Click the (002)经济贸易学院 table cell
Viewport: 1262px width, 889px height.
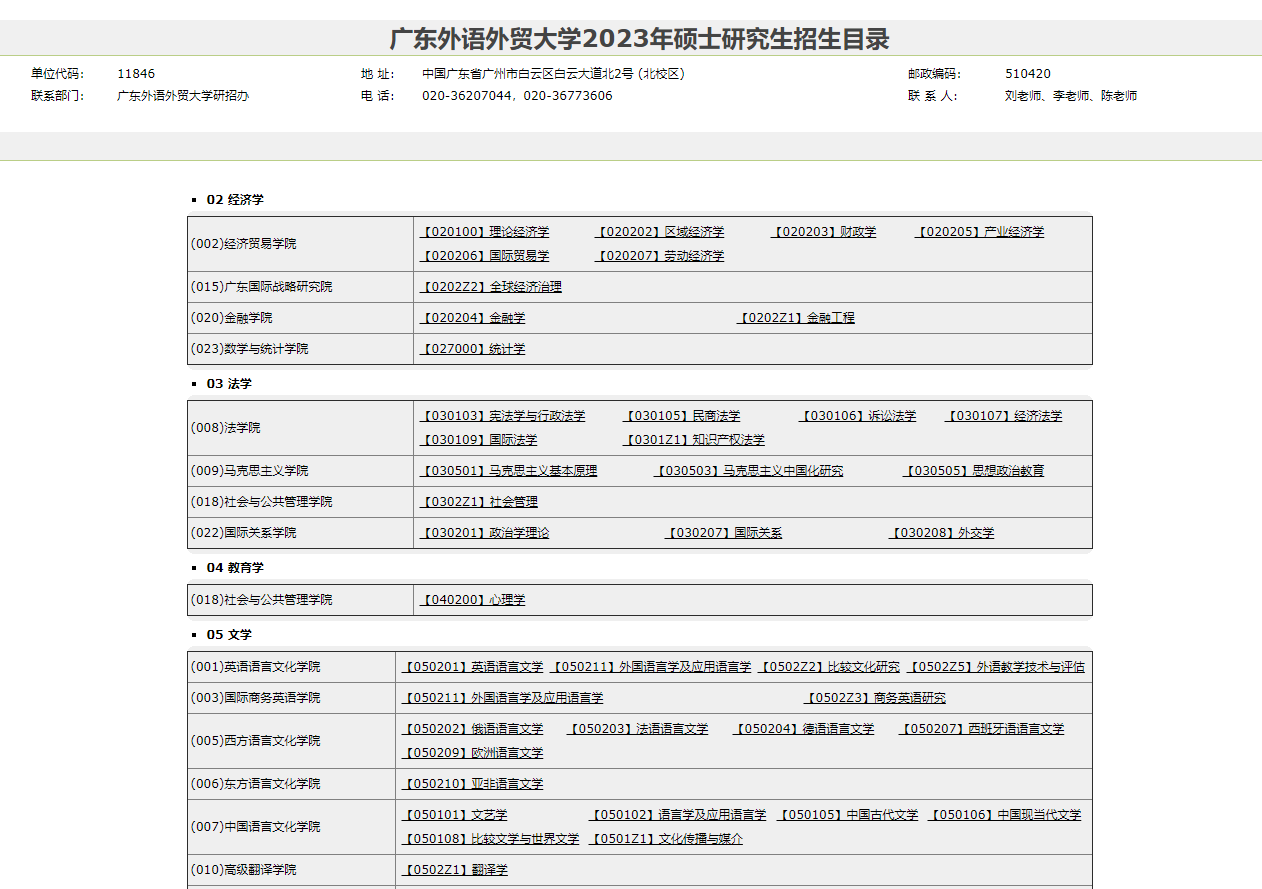point(300,244)
